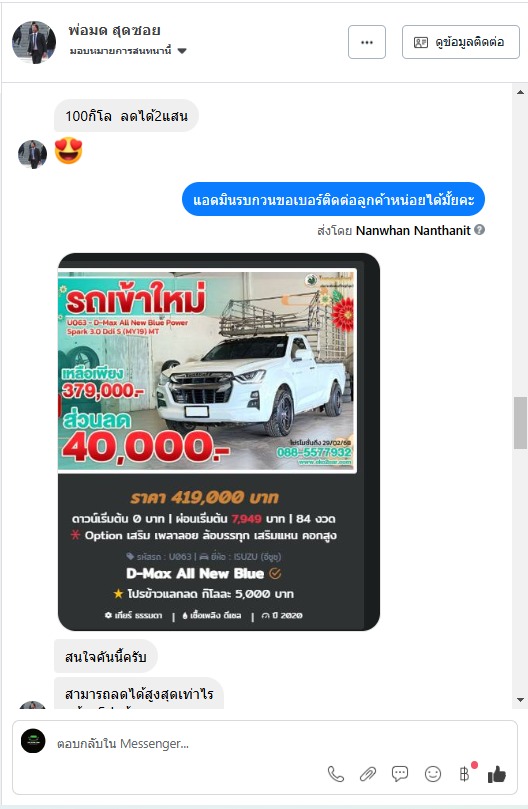Image resolution: width=528 pixels, height=809 pixels.
Task: Click the baht payment request icon
Action: (465, 773)
